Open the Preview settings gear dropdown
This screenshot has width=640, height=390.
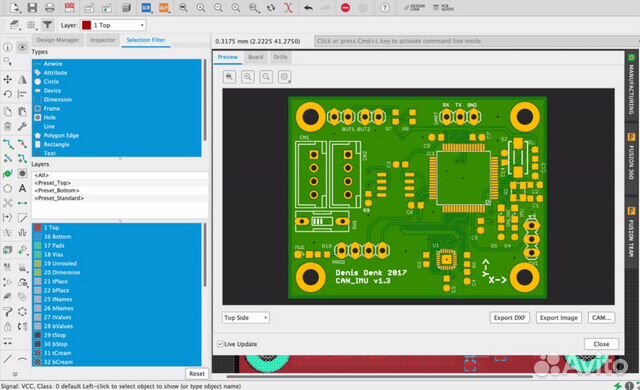click(x=284, y=77)
